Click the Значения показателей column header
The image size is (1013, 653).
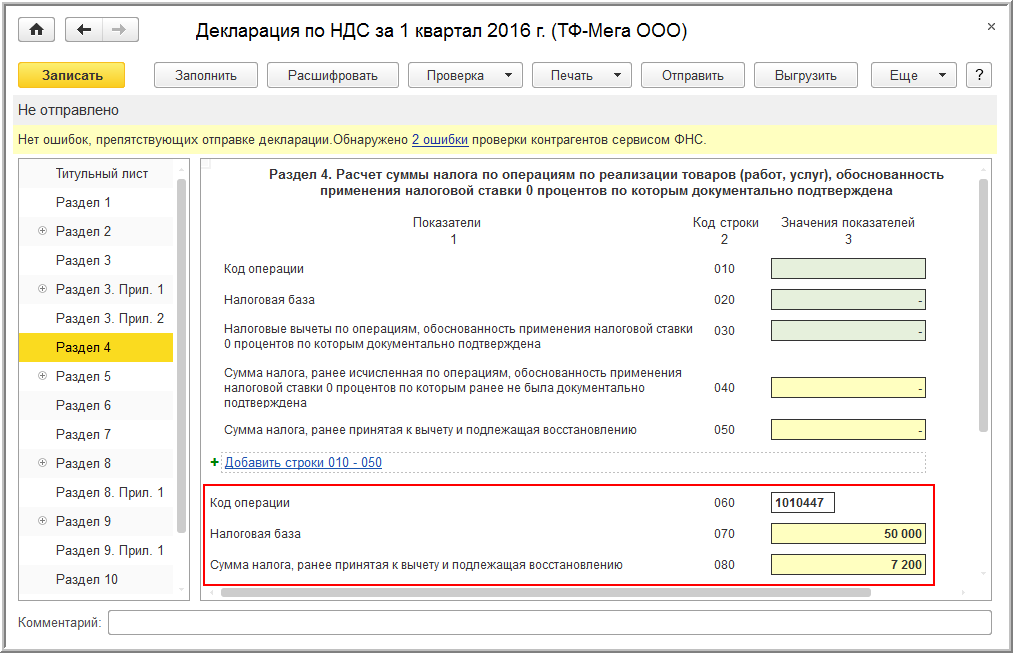848,222
